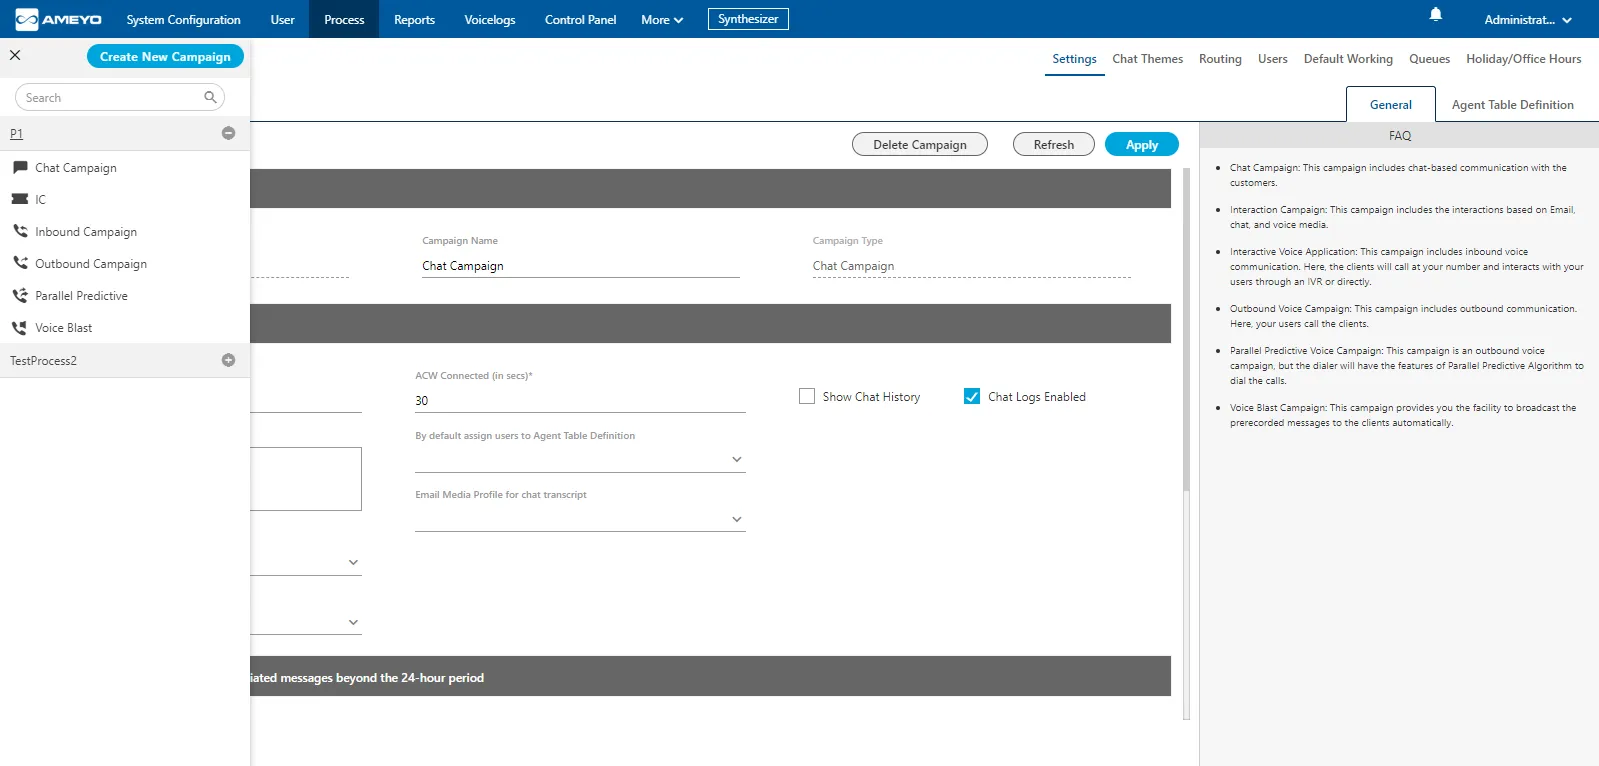Open Holiday/Office Hours tab
Viewport: 1599px width, 766px height.
[1523, 59]
